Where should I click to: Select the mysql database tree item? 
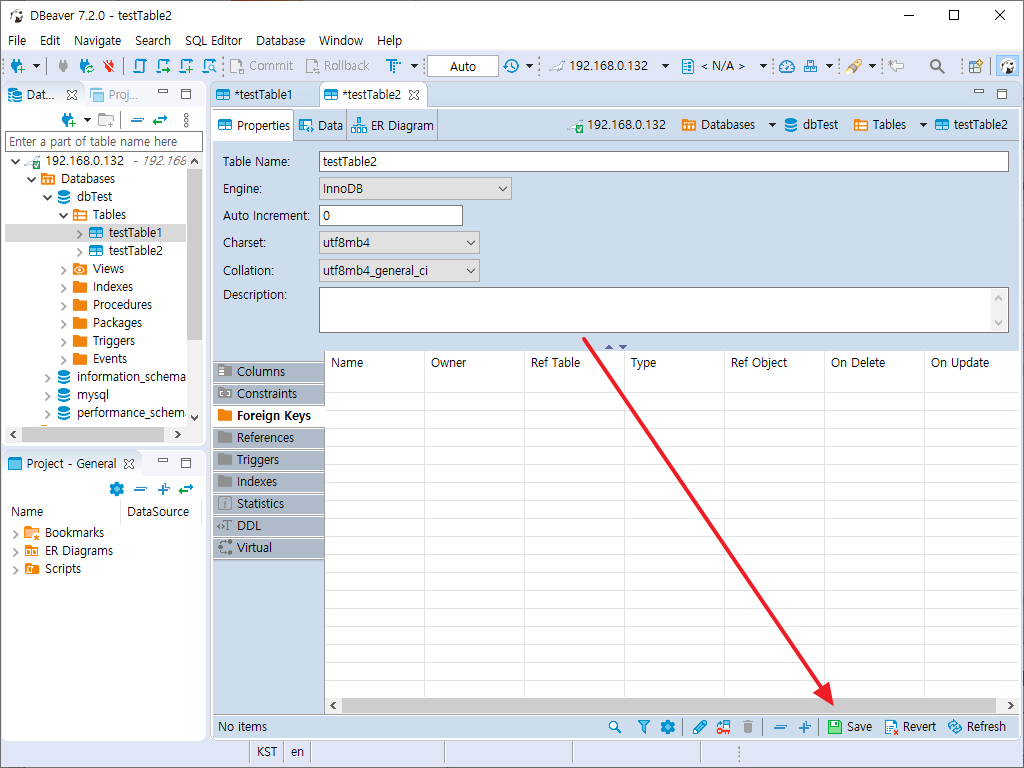click(92, 395)
